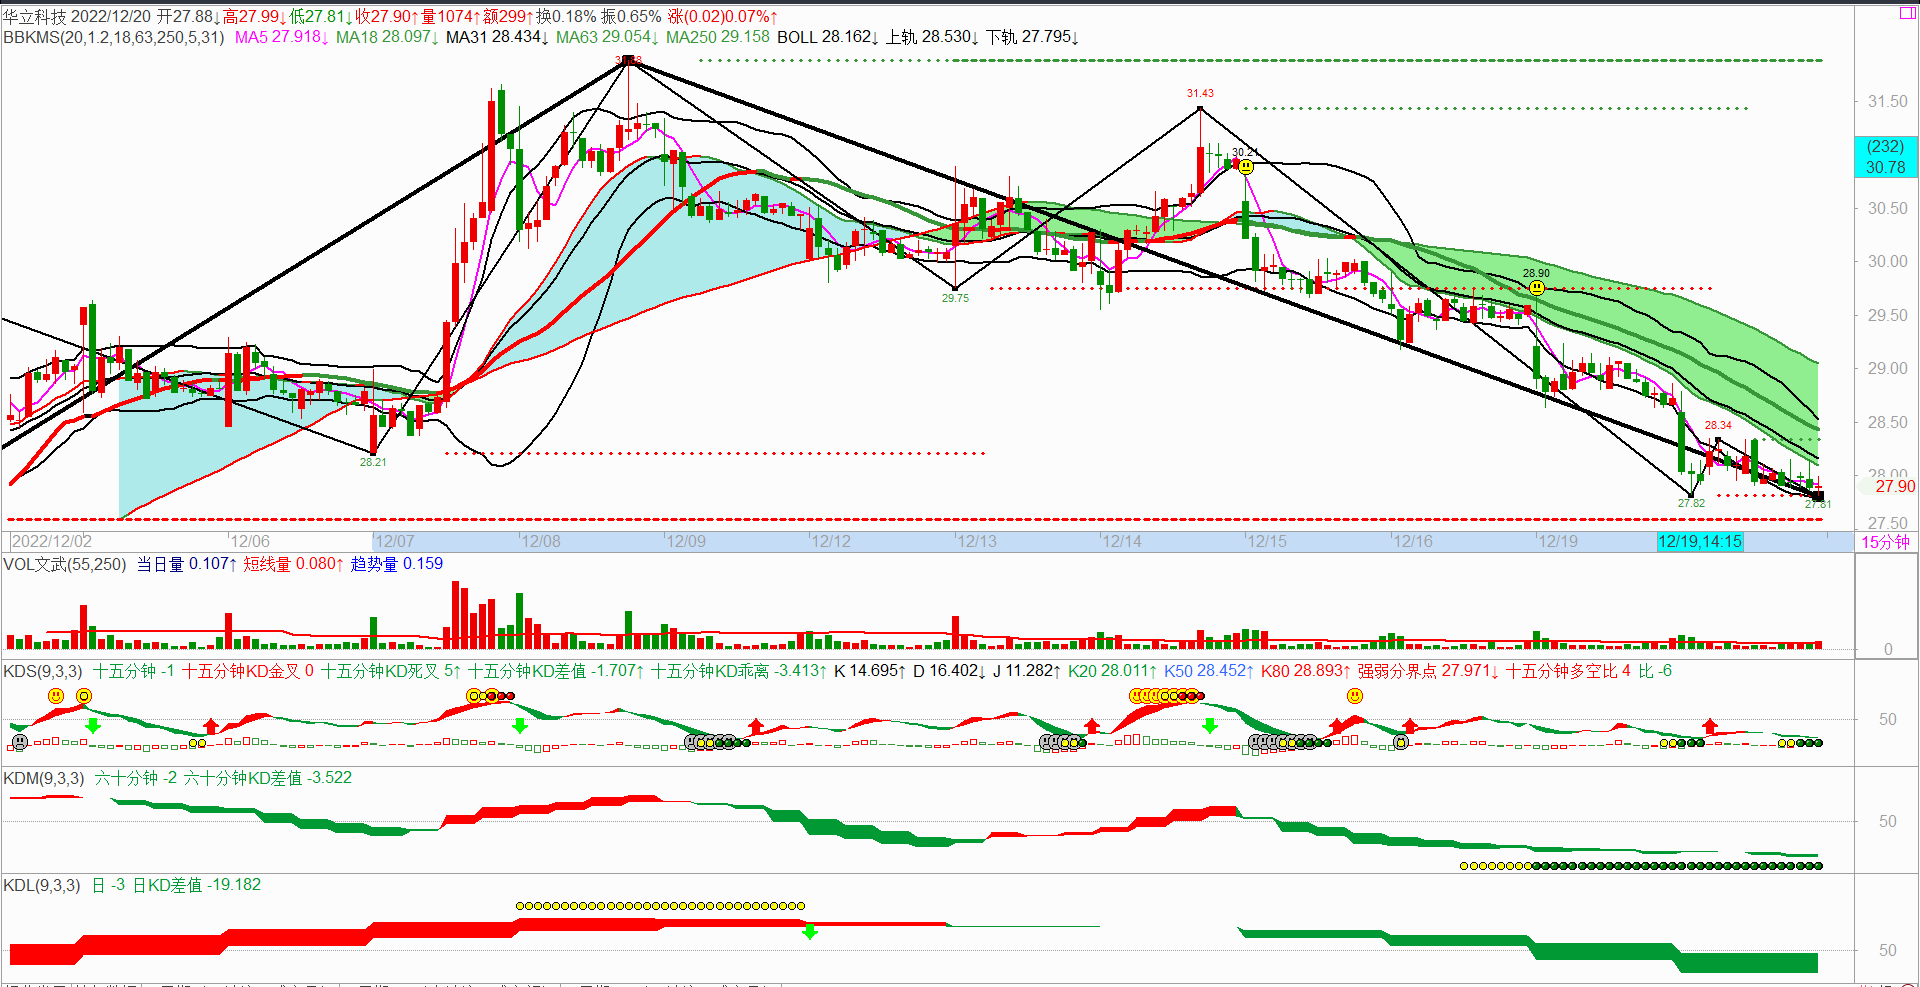This screenshot has height=987, width=1920.
Task: Click the 29.75 low price label
Action: (x=955, y=298)
